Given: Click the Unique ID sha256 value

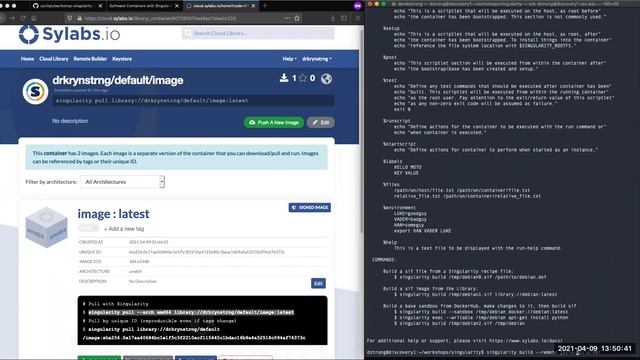Looking at the screenshot, I should coord(207,252).
